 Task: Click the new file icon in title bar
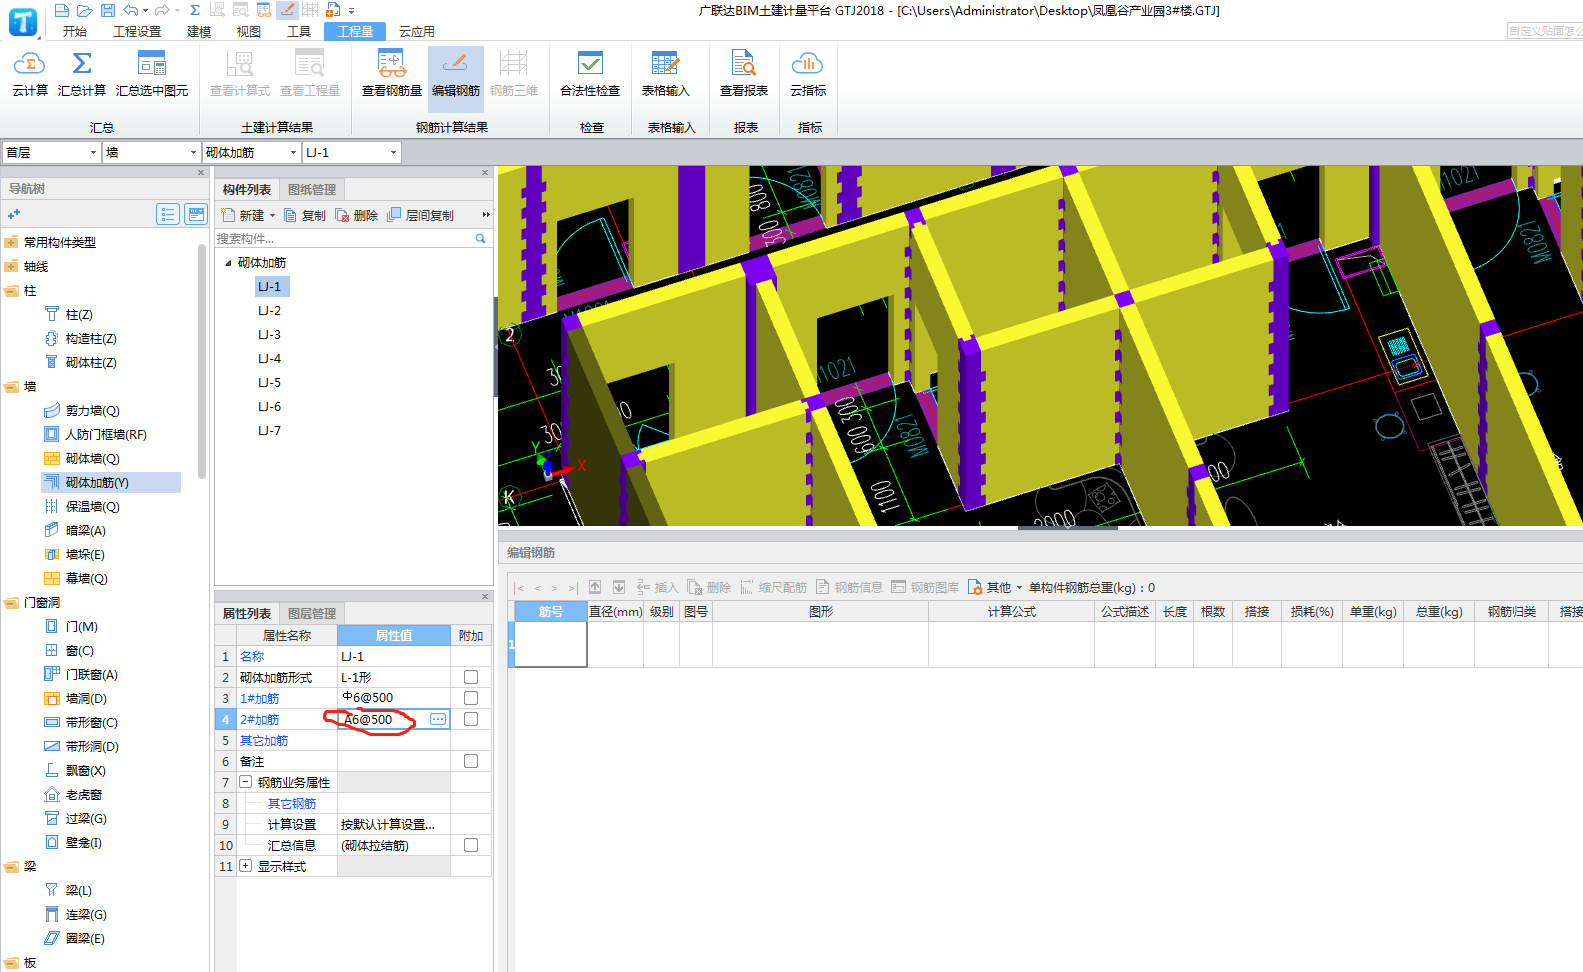click(62, 10)
